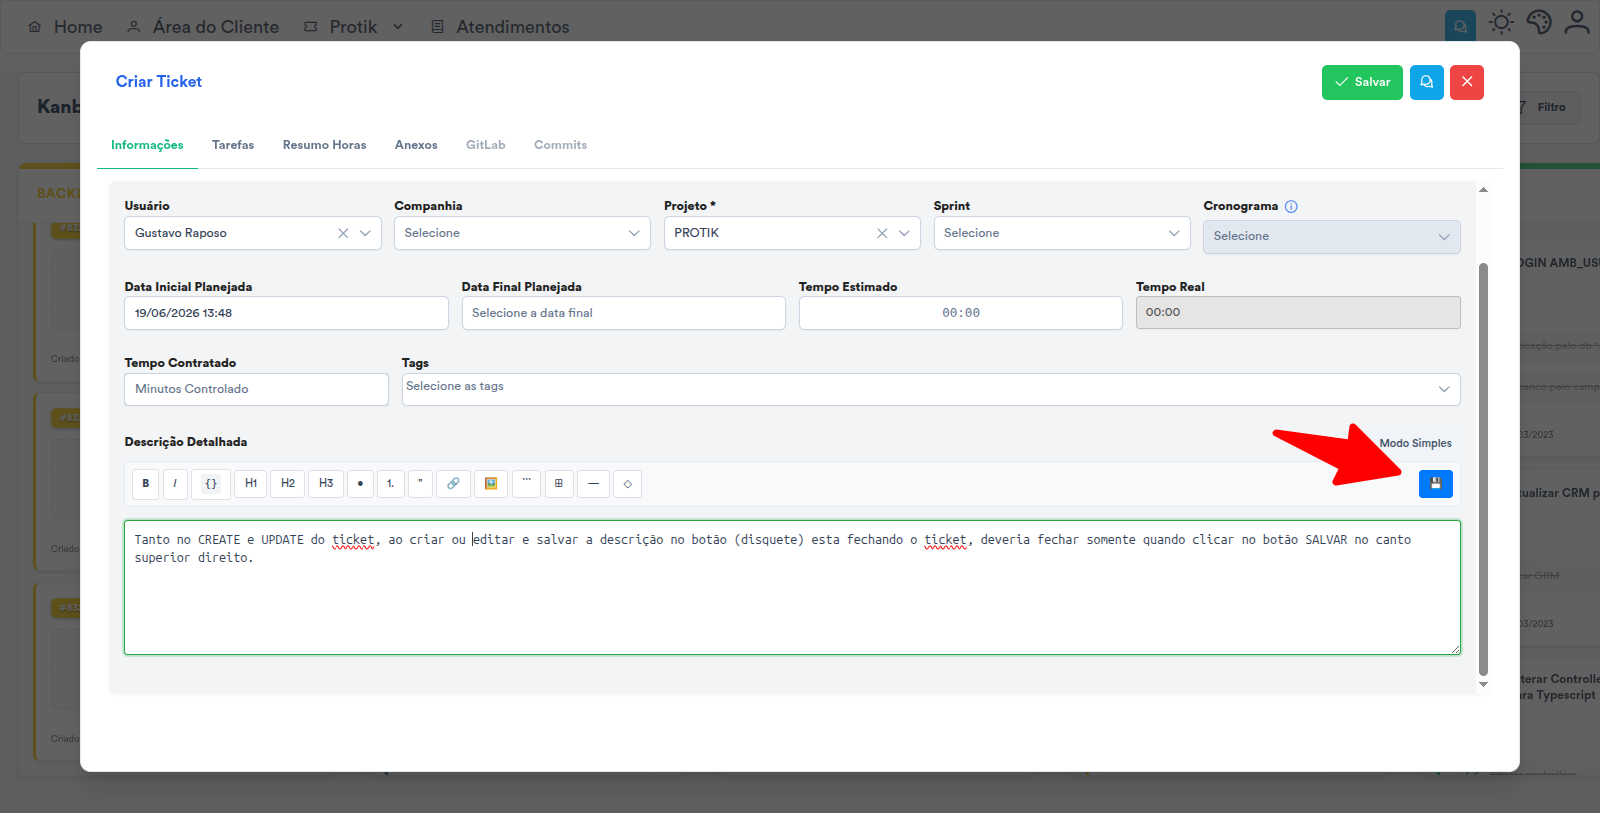Clear the Projeto selection PROTIK
Screen dimensions: 1600x813
click(882, 233)
